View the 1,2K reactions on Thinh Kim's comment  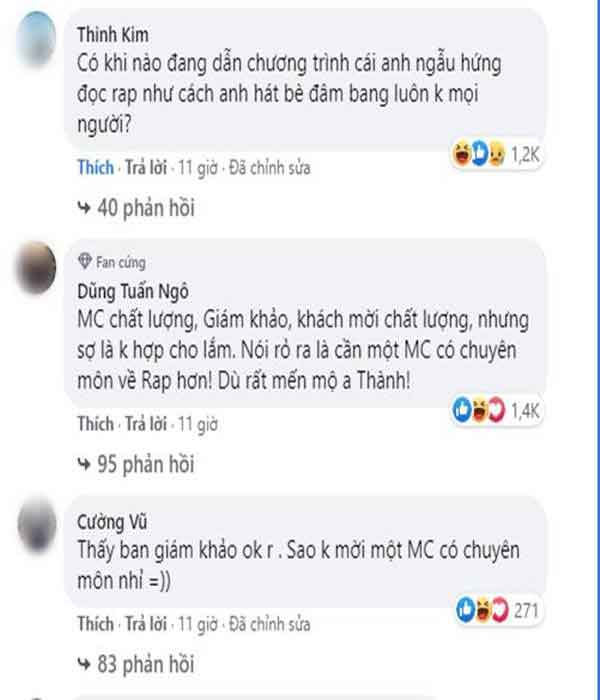[496, 154]
